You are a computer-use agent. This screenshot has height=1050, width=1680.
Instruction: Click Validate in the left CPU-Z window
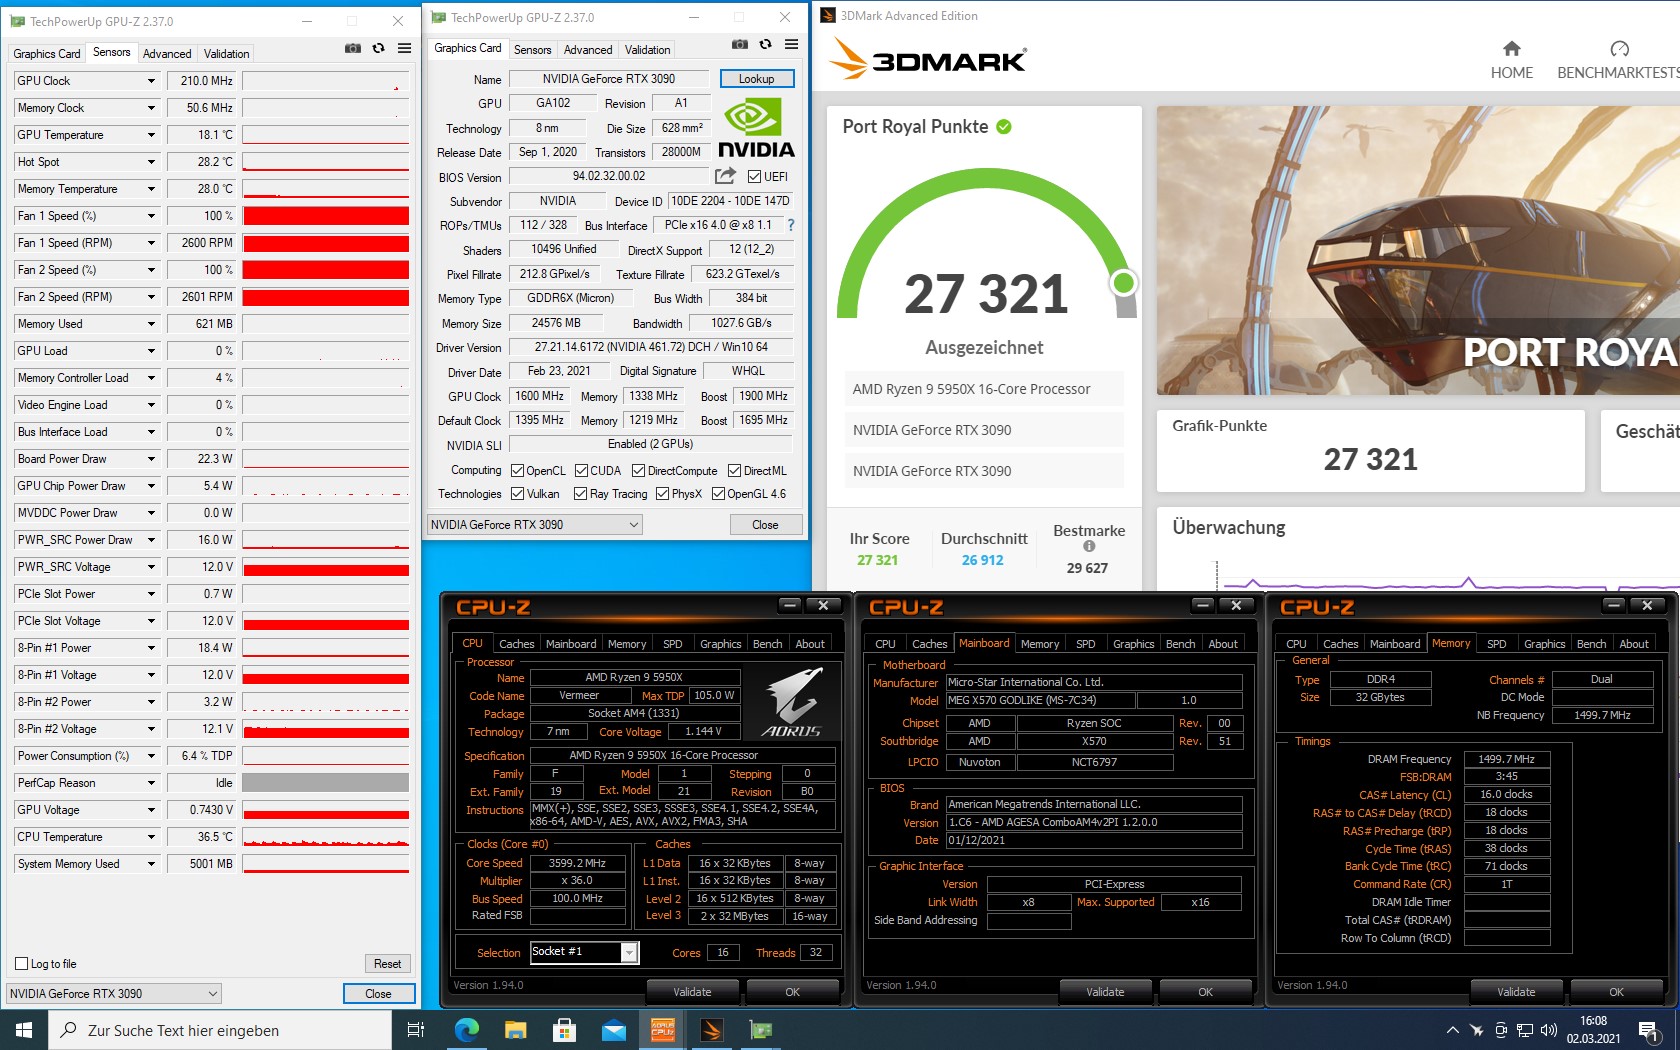pyautogui.click(x=692, y=992)
